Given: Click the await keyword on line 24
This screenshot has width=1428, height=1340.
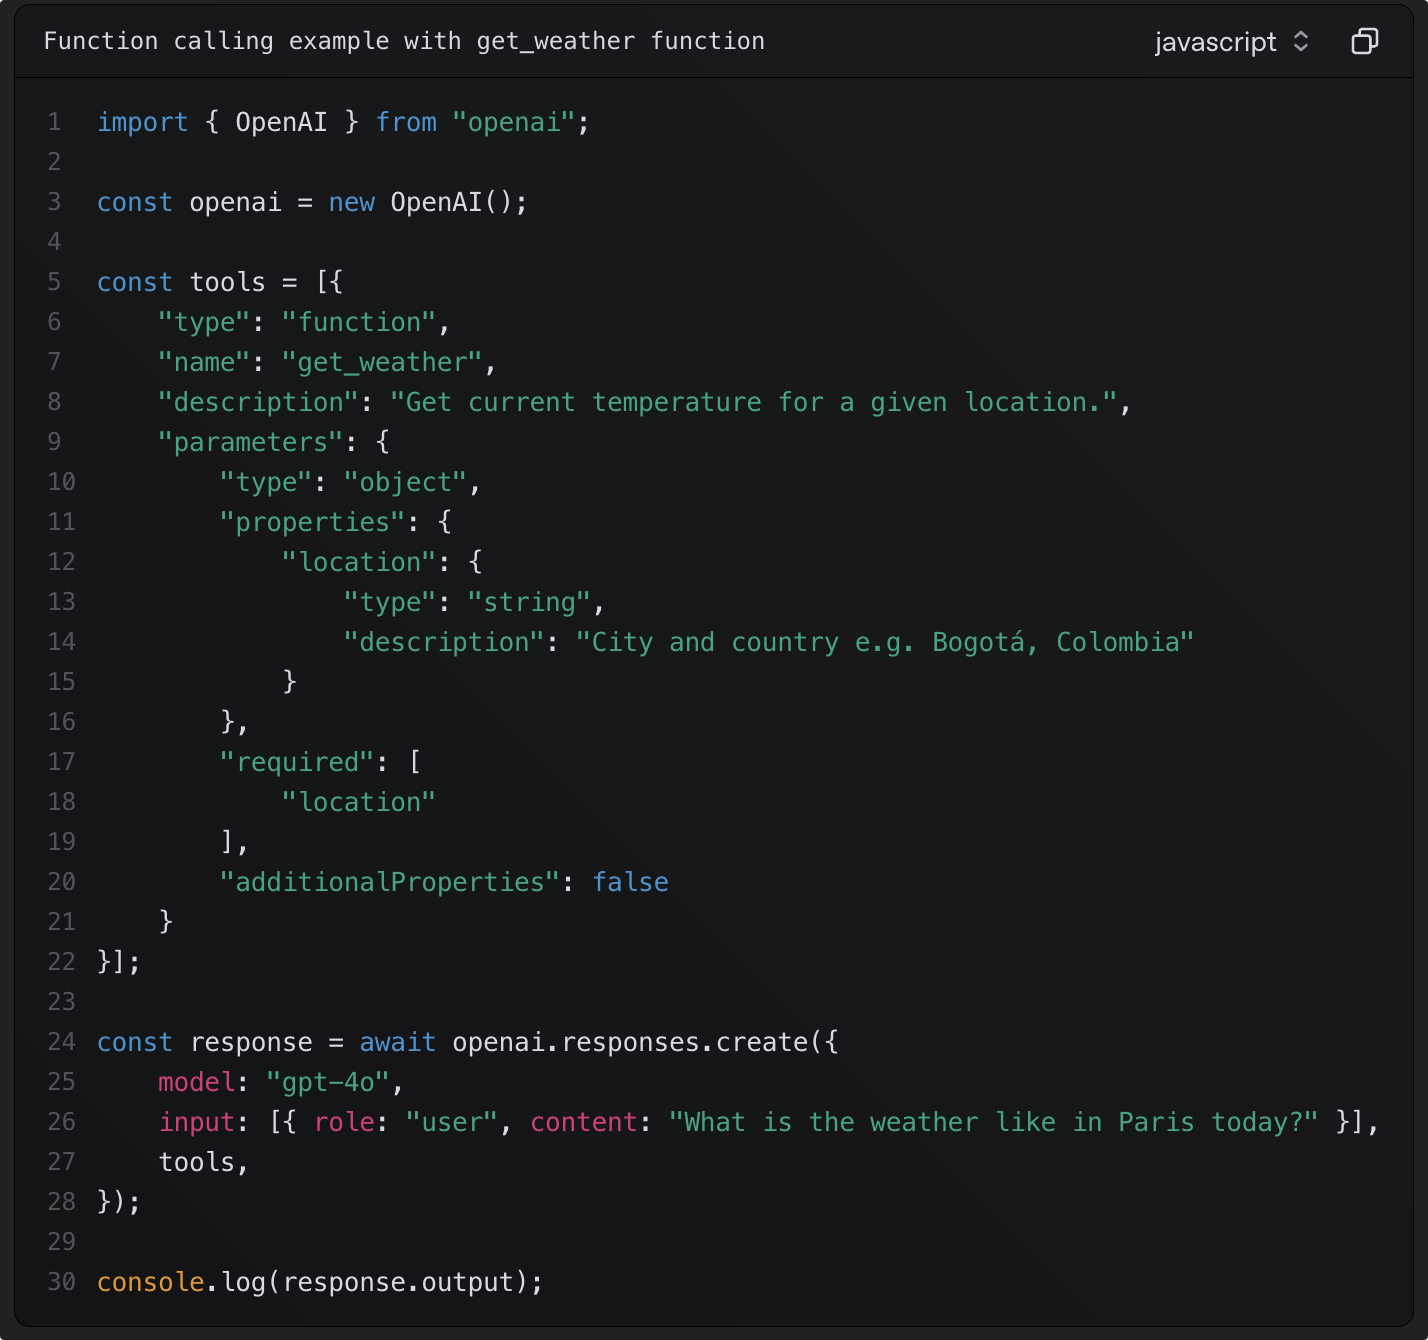Looking at the screenshot, I should [x=397, y=1042].
